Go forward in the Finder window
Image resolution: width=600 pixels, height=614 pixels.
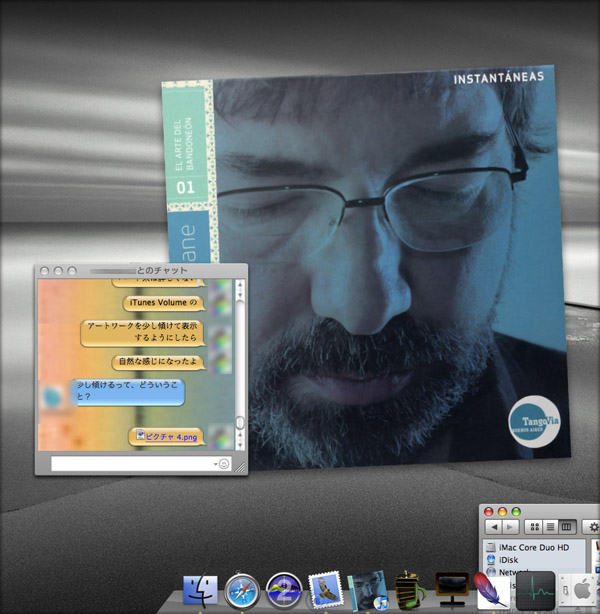[x=510, y=527]
